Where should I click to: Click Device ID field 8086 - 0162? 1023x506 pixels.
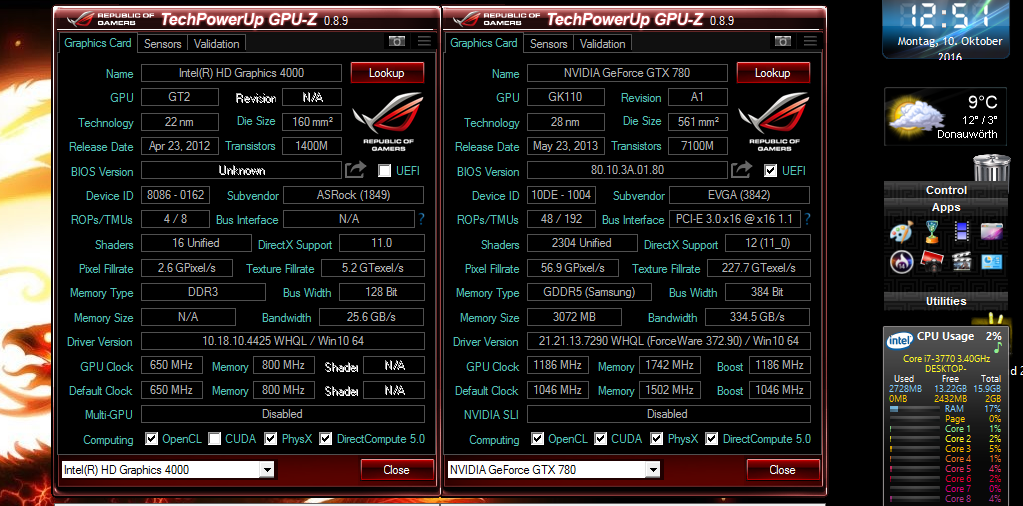point(176,195)
